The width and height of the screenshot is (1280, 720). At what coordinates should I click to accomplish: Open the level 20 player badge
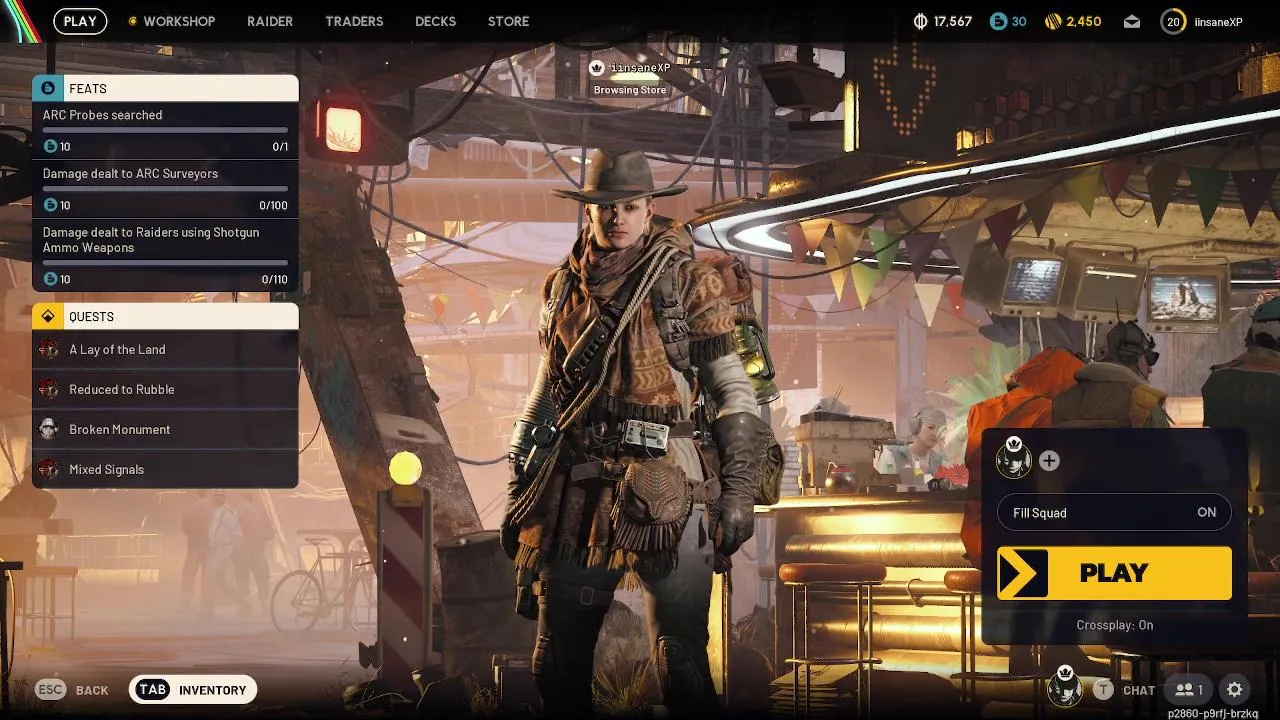click(x=1173, y=21)
